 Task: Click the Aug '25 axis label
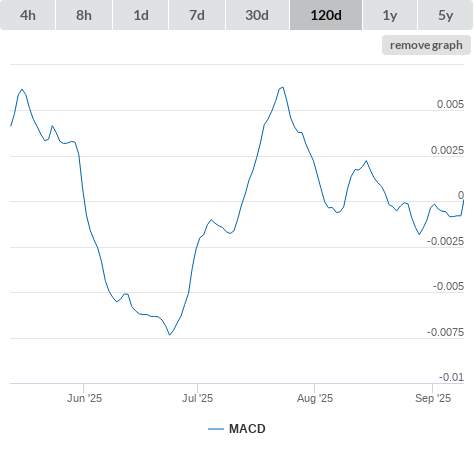pos(315,398)
